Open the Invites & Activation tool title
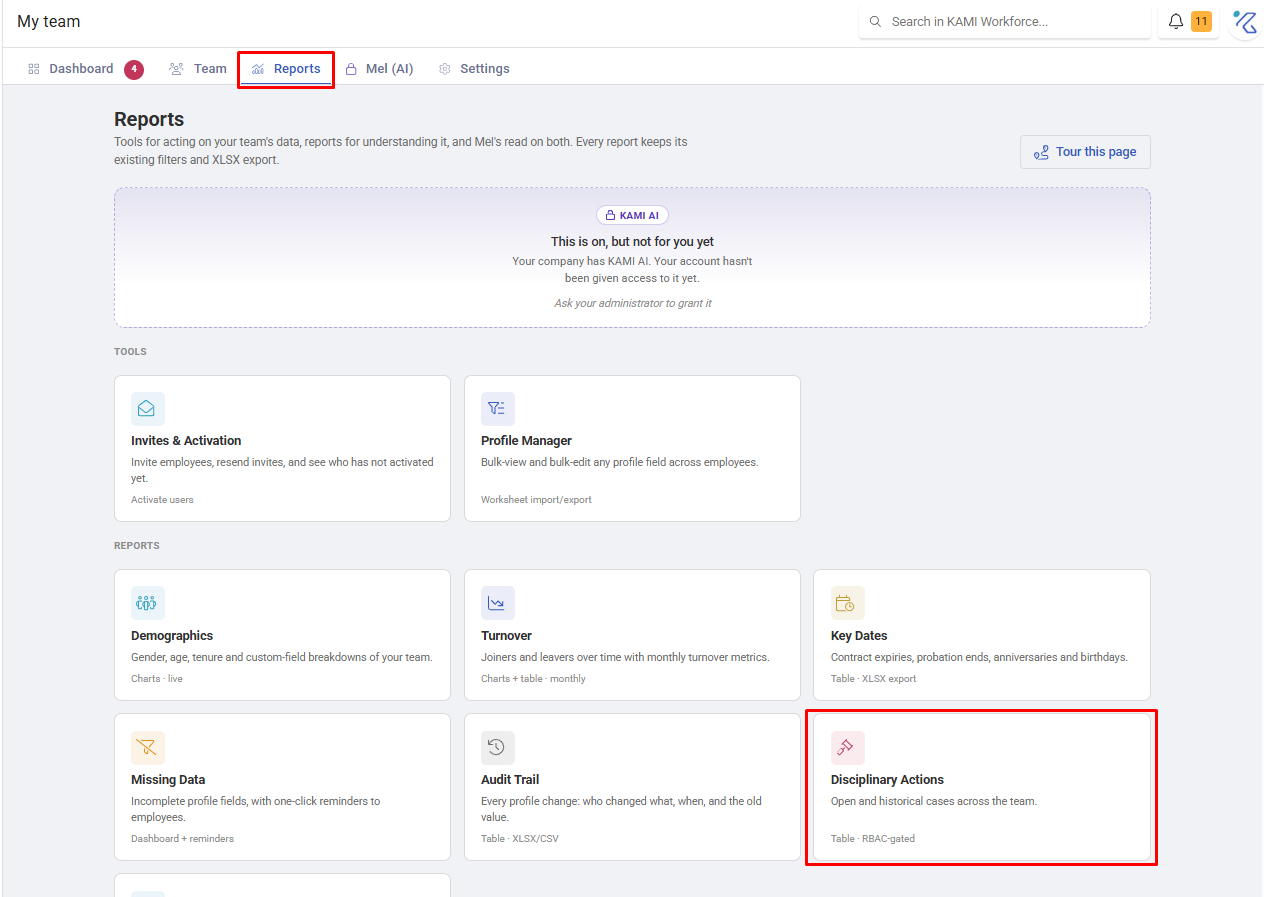 tap(186, 440)
